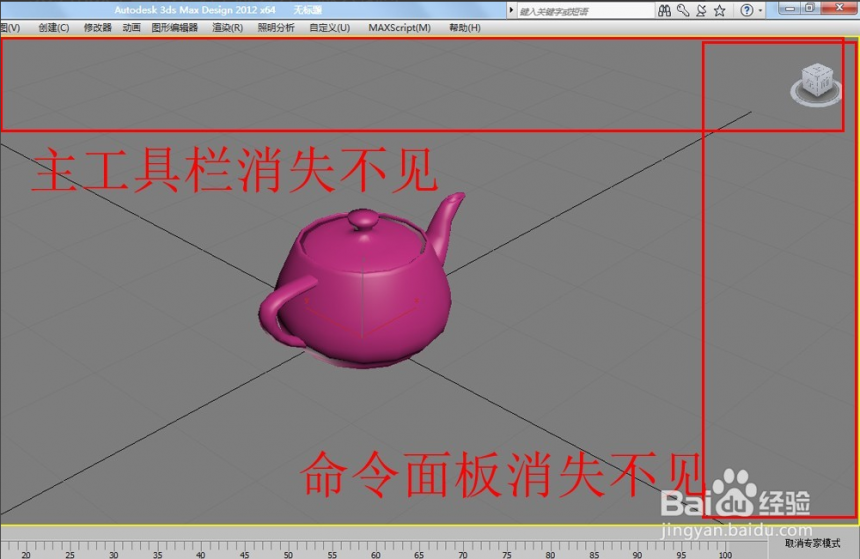Minimize the 3ds Max window
The image size is (860, 559).
coord(790,8)
